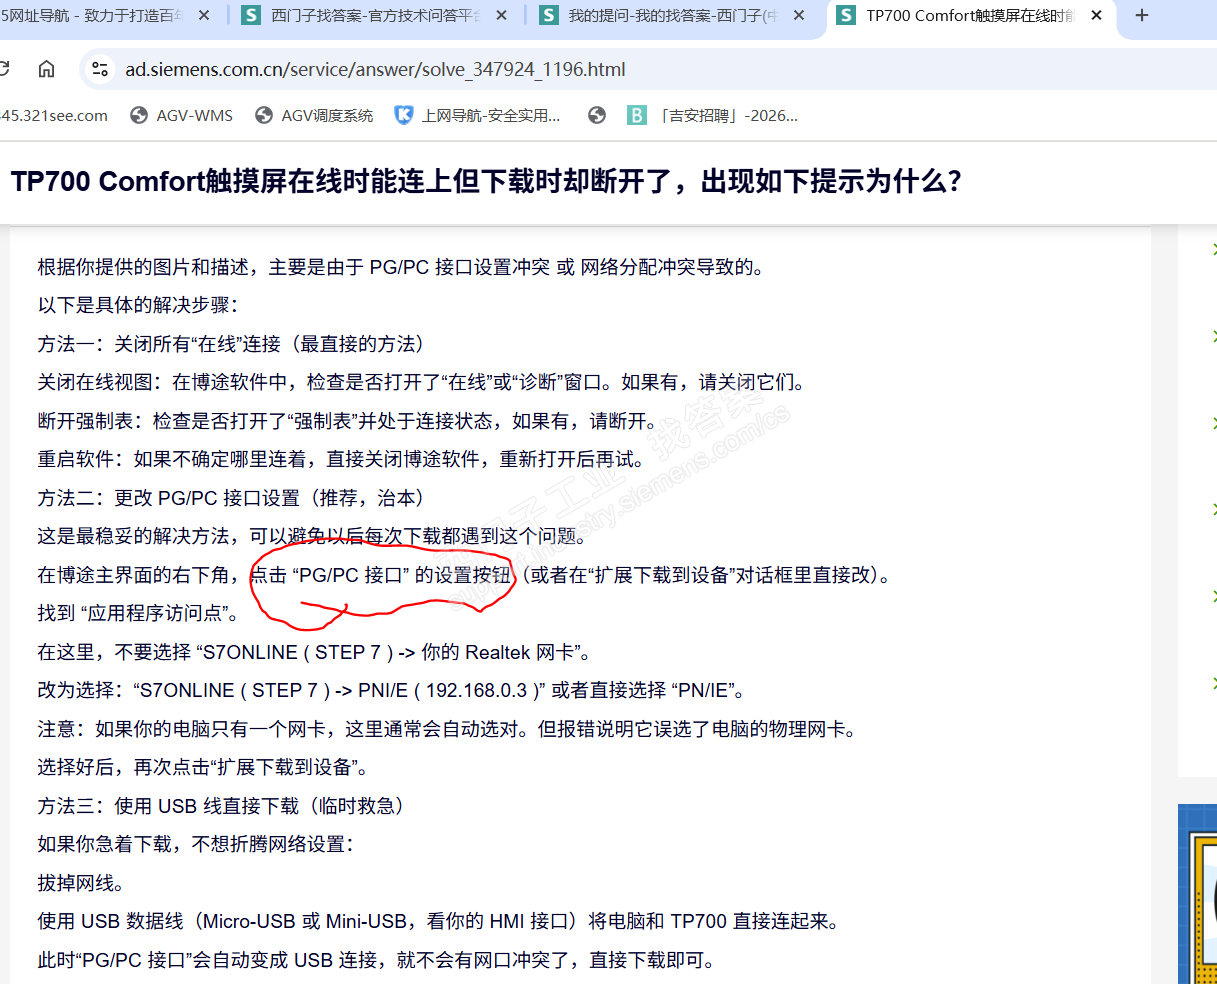Screen dimensions: 1217x984
Task: Click the line 改为选择 PNI/E ( 192.168.0.3 )
Action: pos(391,690)
